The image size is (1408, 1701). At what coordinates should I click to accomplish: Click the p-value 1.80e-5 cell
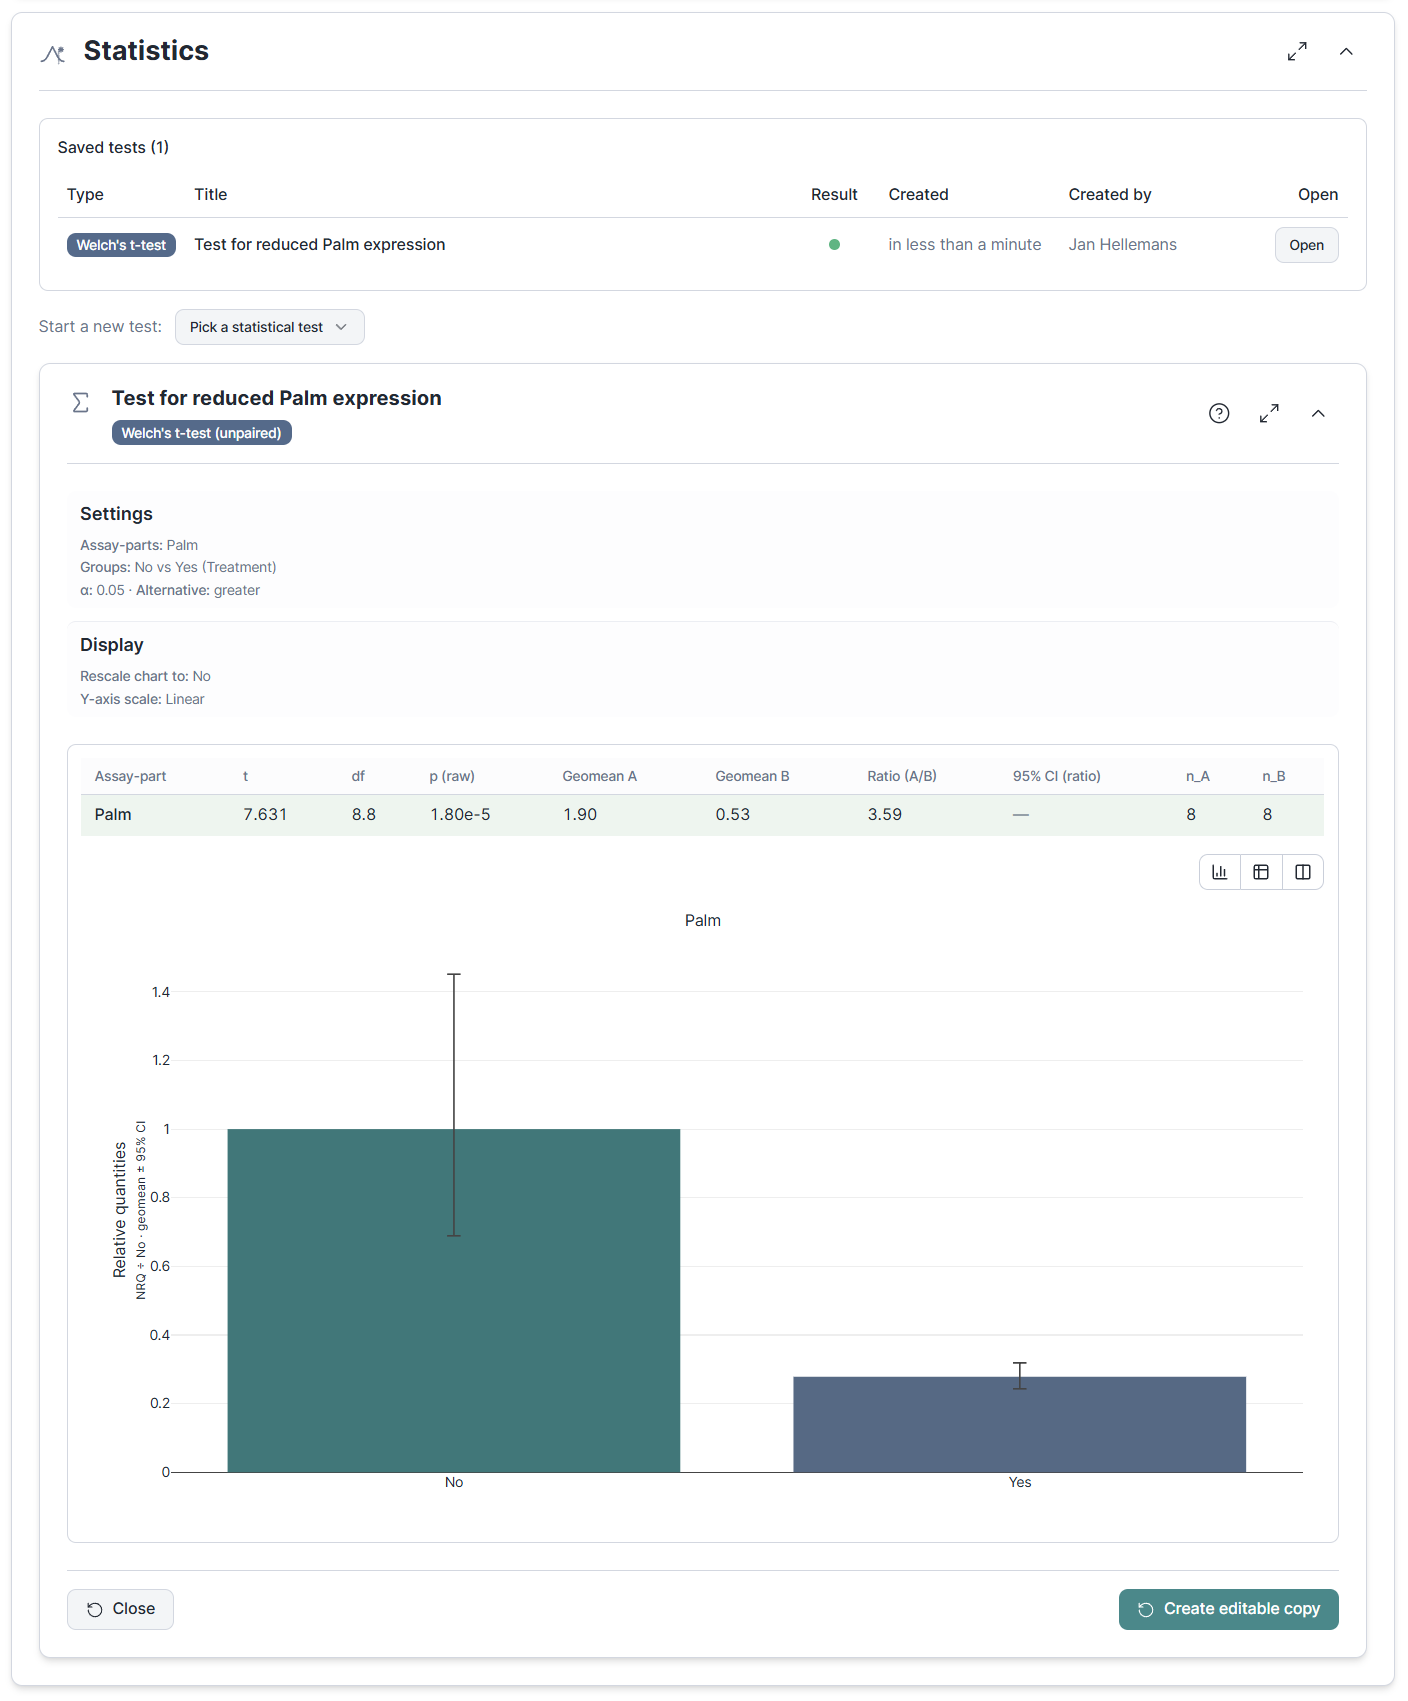click(x=460, y=815)
